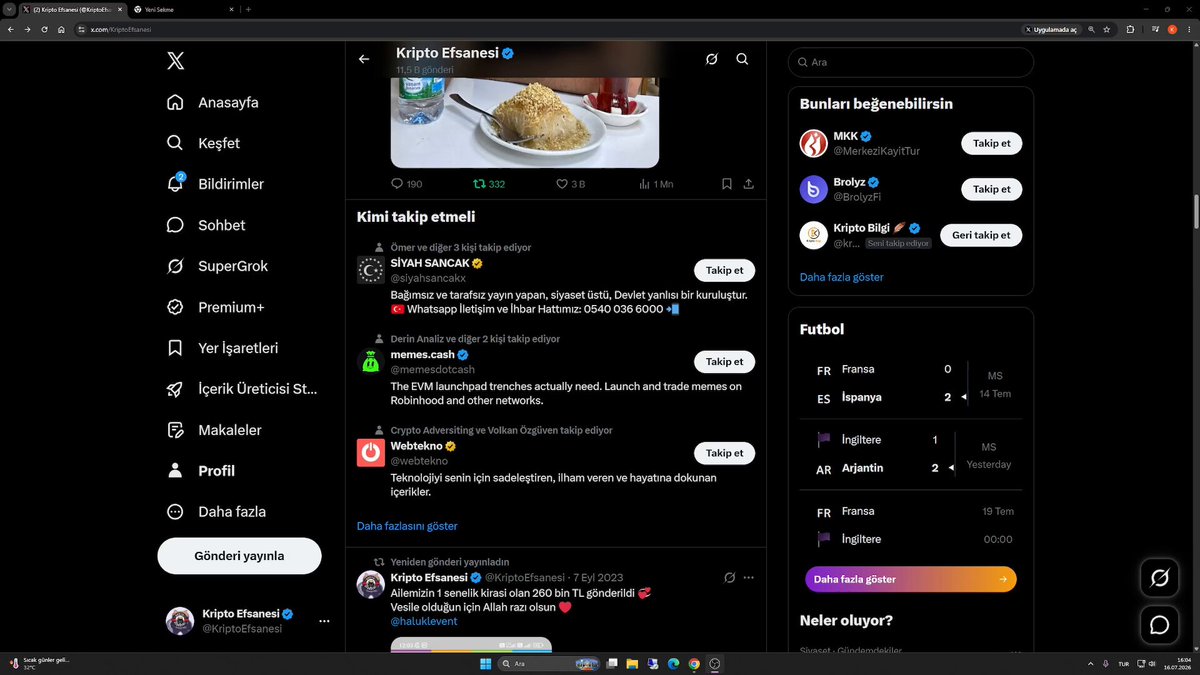Screen dimensions: 1200x675
Task: Reload the page in the browser toolbar
Action: (x=44, y=29)
